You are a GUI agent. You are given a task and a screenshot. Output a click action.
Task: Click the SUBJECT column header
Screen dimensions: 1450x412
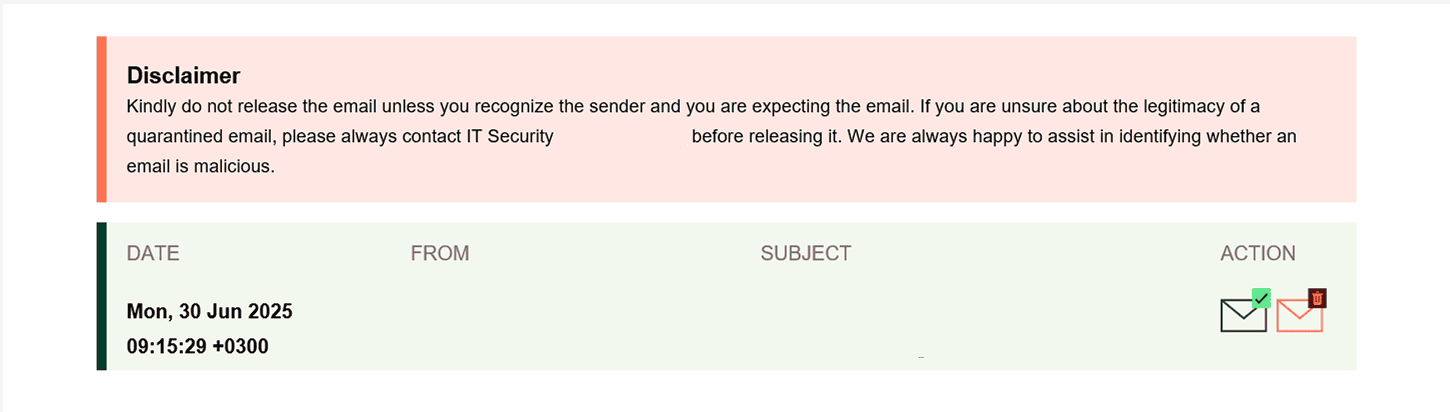coord(805,254)
